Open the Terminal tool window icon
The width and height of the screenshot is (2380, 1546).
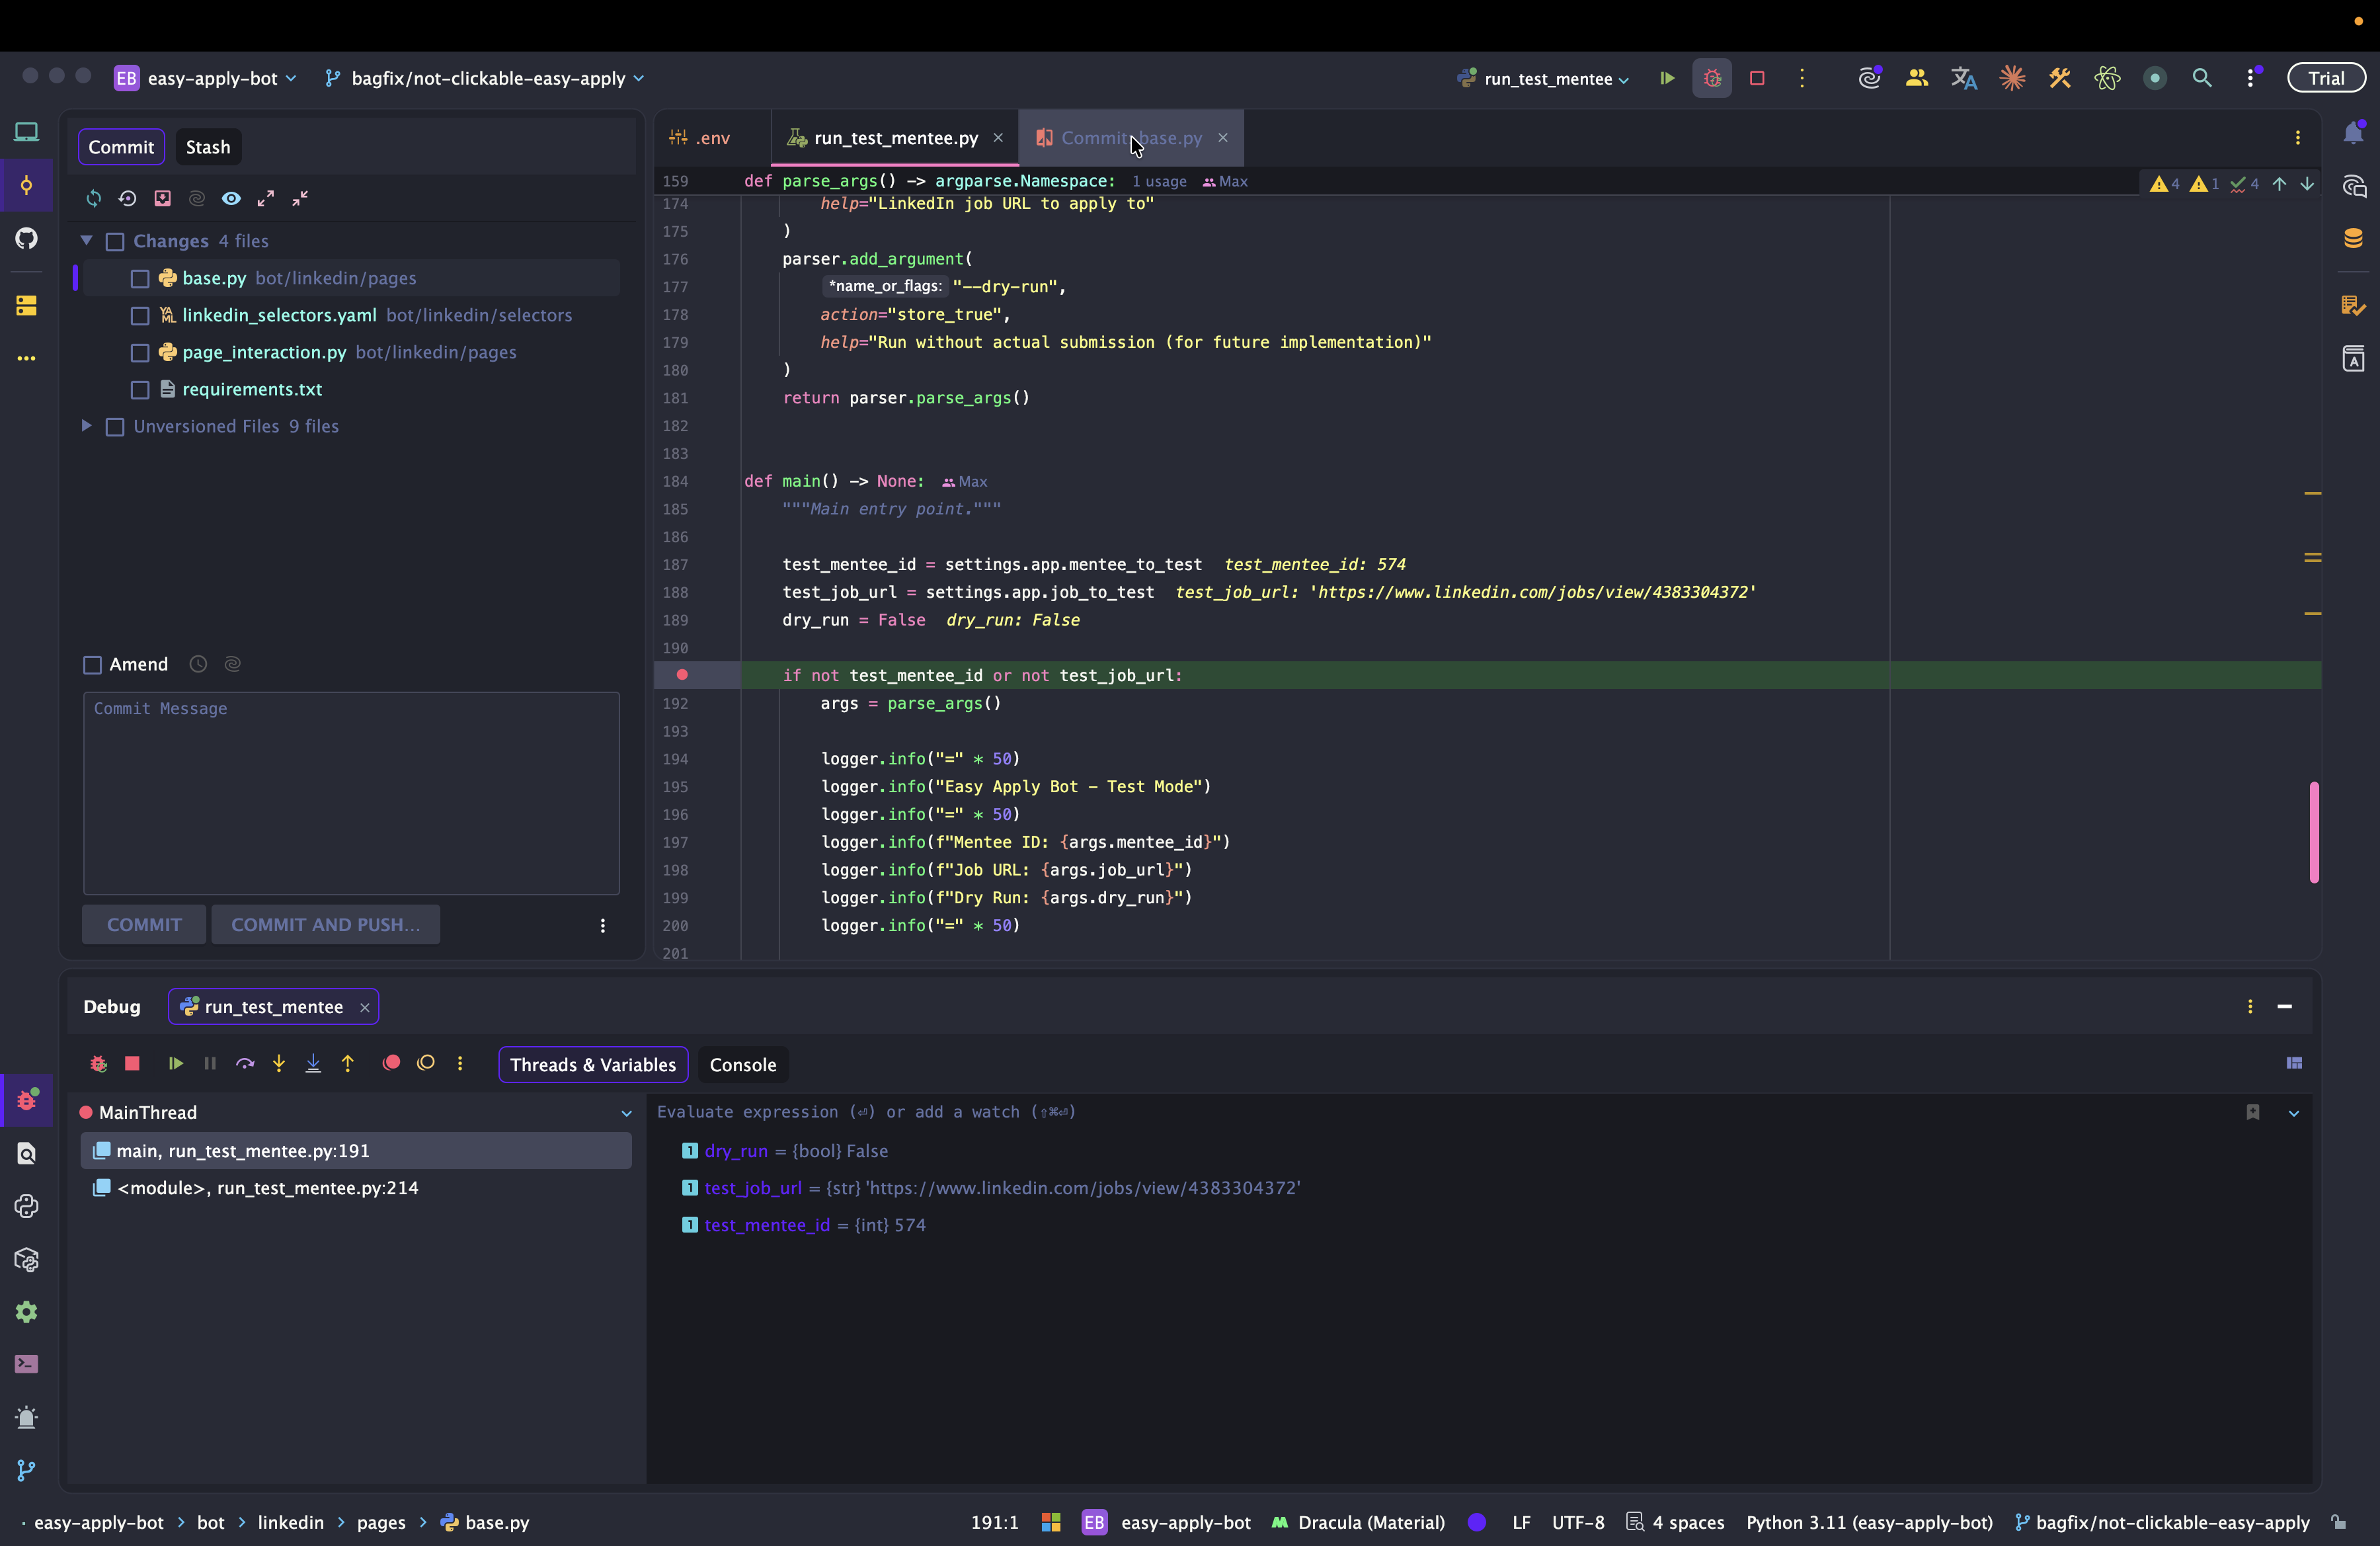tap(26, 1364)
